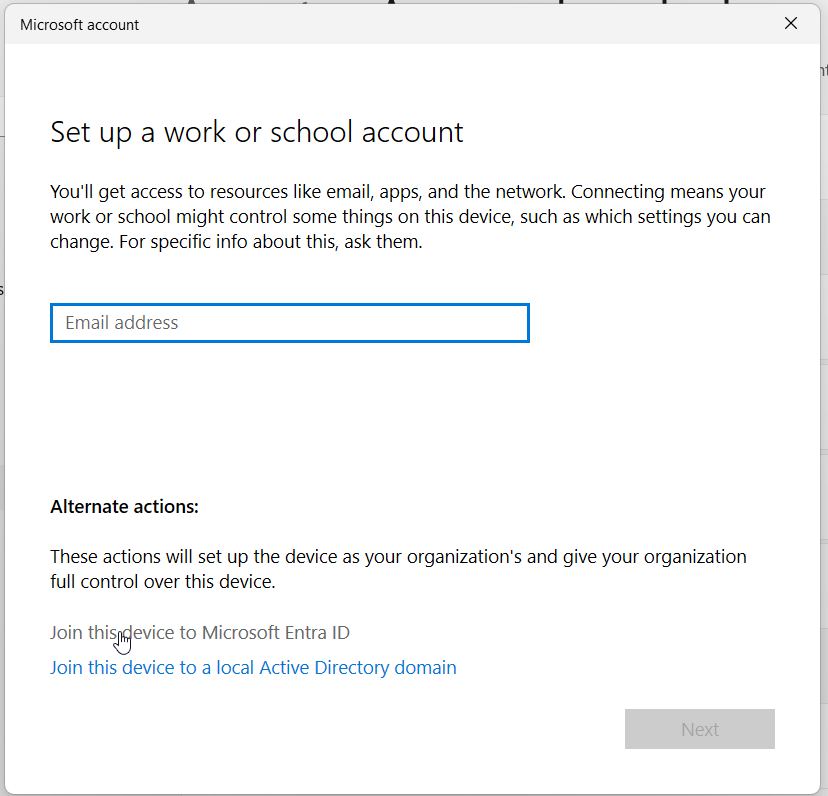The height and width of the screenshot is (796, 828).
Task: Click the 'Alternate actions:' bold label
Action: tap(124, 507)
